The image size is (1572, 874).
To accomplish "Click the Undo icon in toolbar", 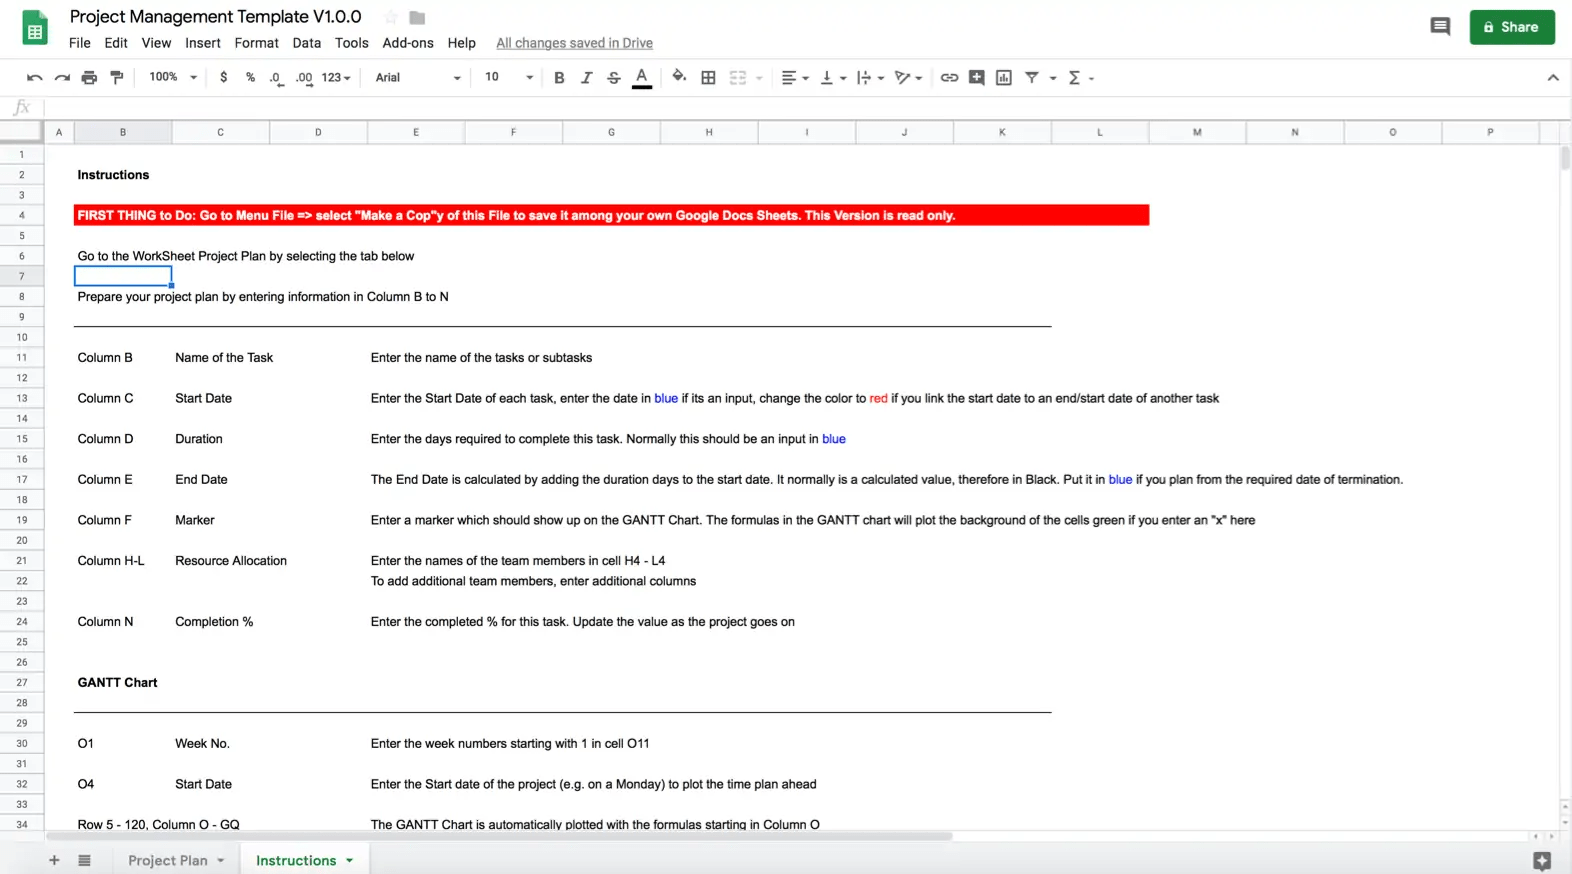I will [35, 78].
